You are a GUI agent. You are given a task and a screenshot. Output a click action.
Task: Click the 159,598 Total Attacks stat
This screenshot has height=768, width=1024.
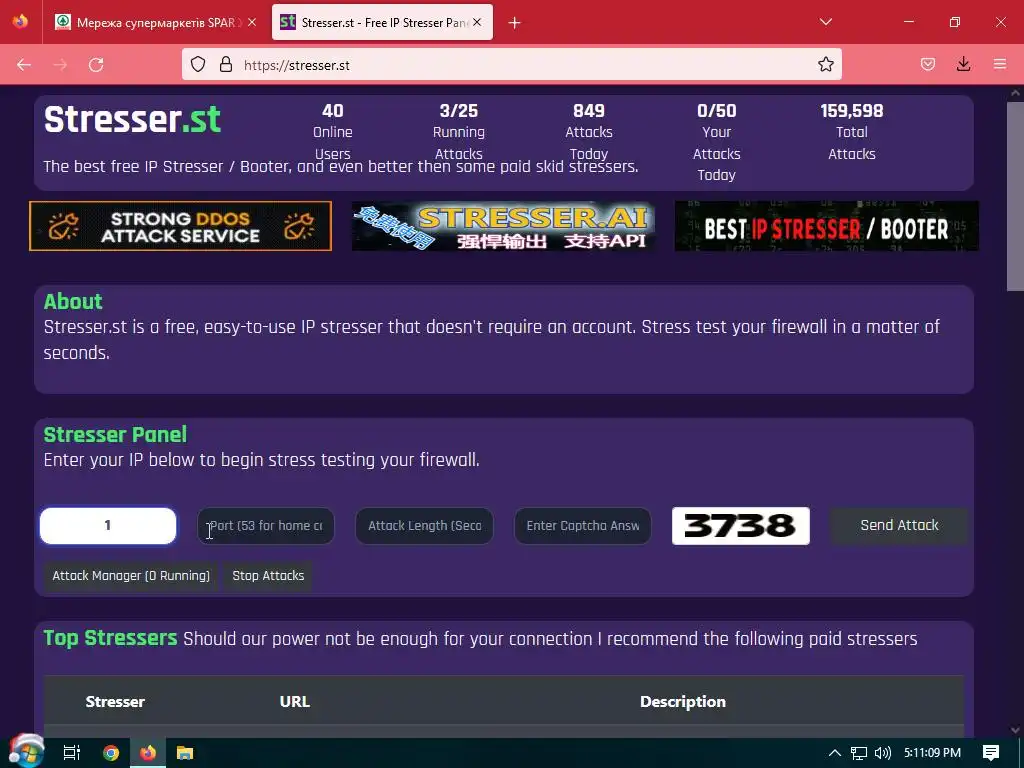tap(852, 131)
